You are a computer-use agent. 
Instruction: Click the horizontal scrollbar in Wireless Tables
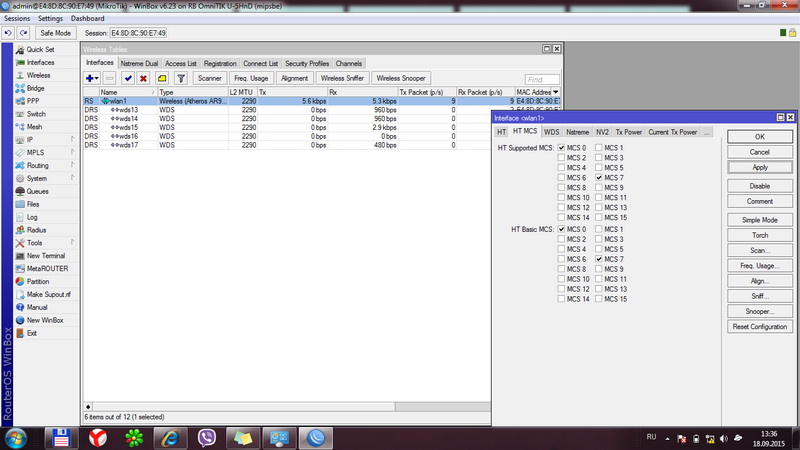(243, 407)
